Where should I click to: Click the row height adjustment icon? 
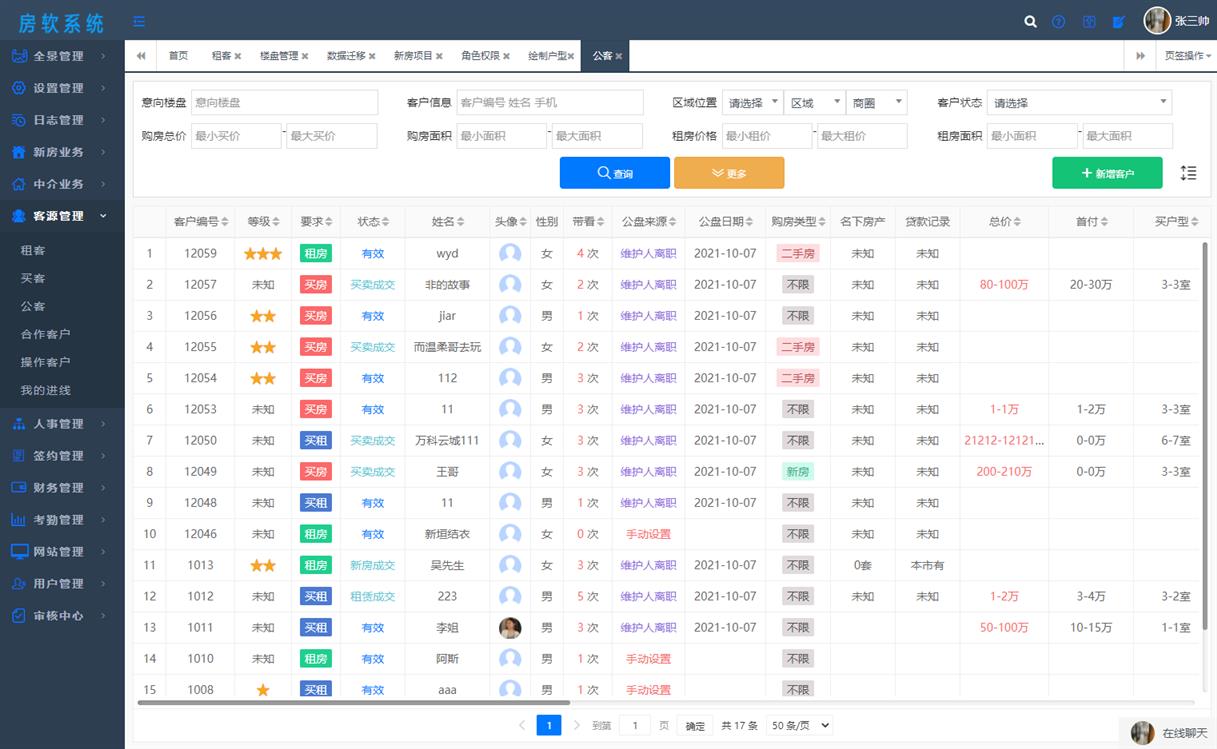pyautogui.click(x=1188, y=173)
